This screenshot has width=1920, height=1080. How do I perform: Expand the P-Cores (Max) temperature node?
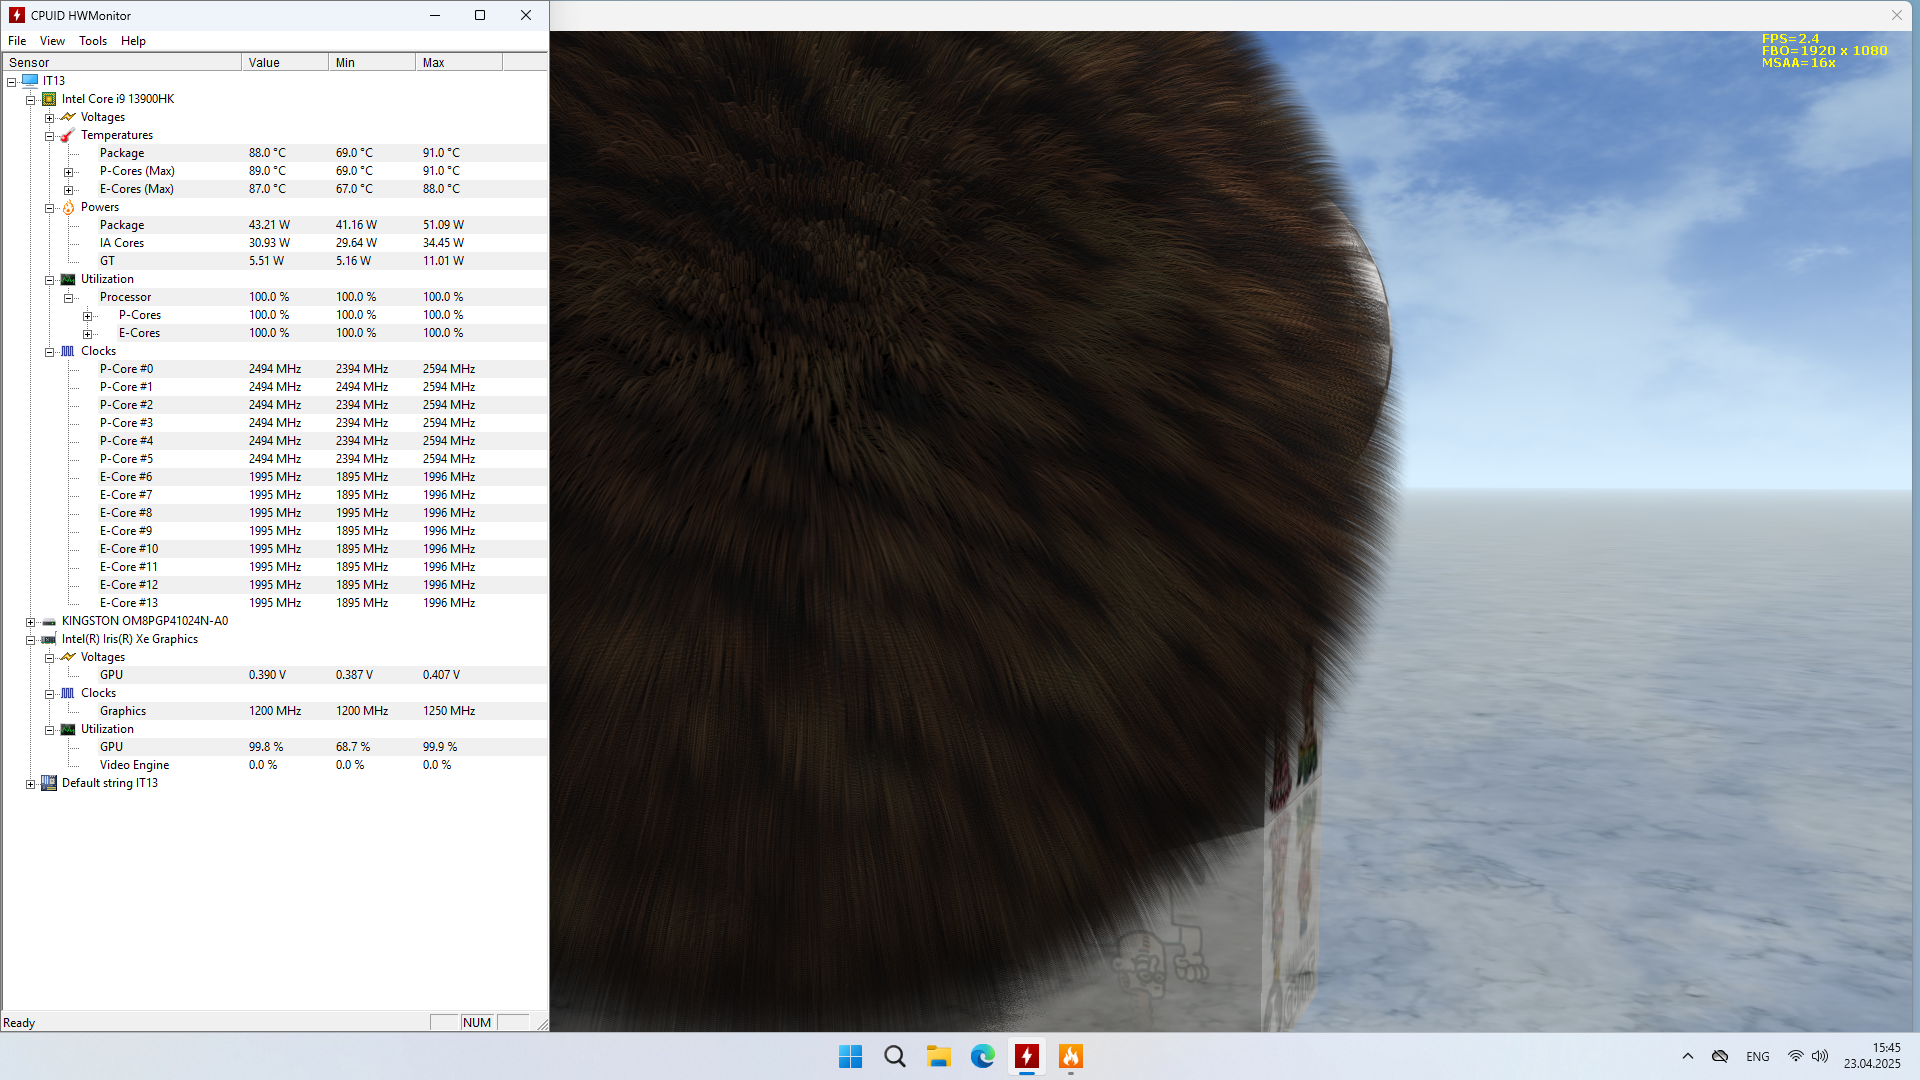tap(68, 172)
